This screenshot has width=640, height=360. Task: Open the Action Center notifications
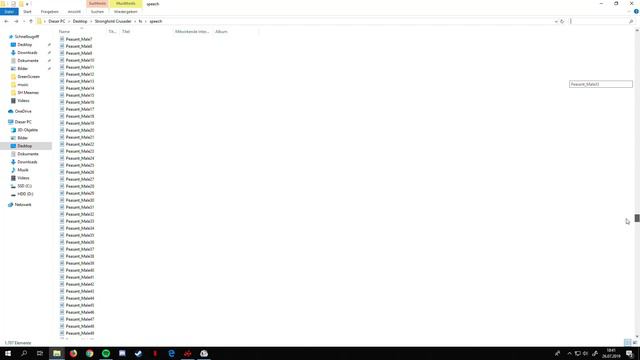pyautogui.click(x=630, y=353)
